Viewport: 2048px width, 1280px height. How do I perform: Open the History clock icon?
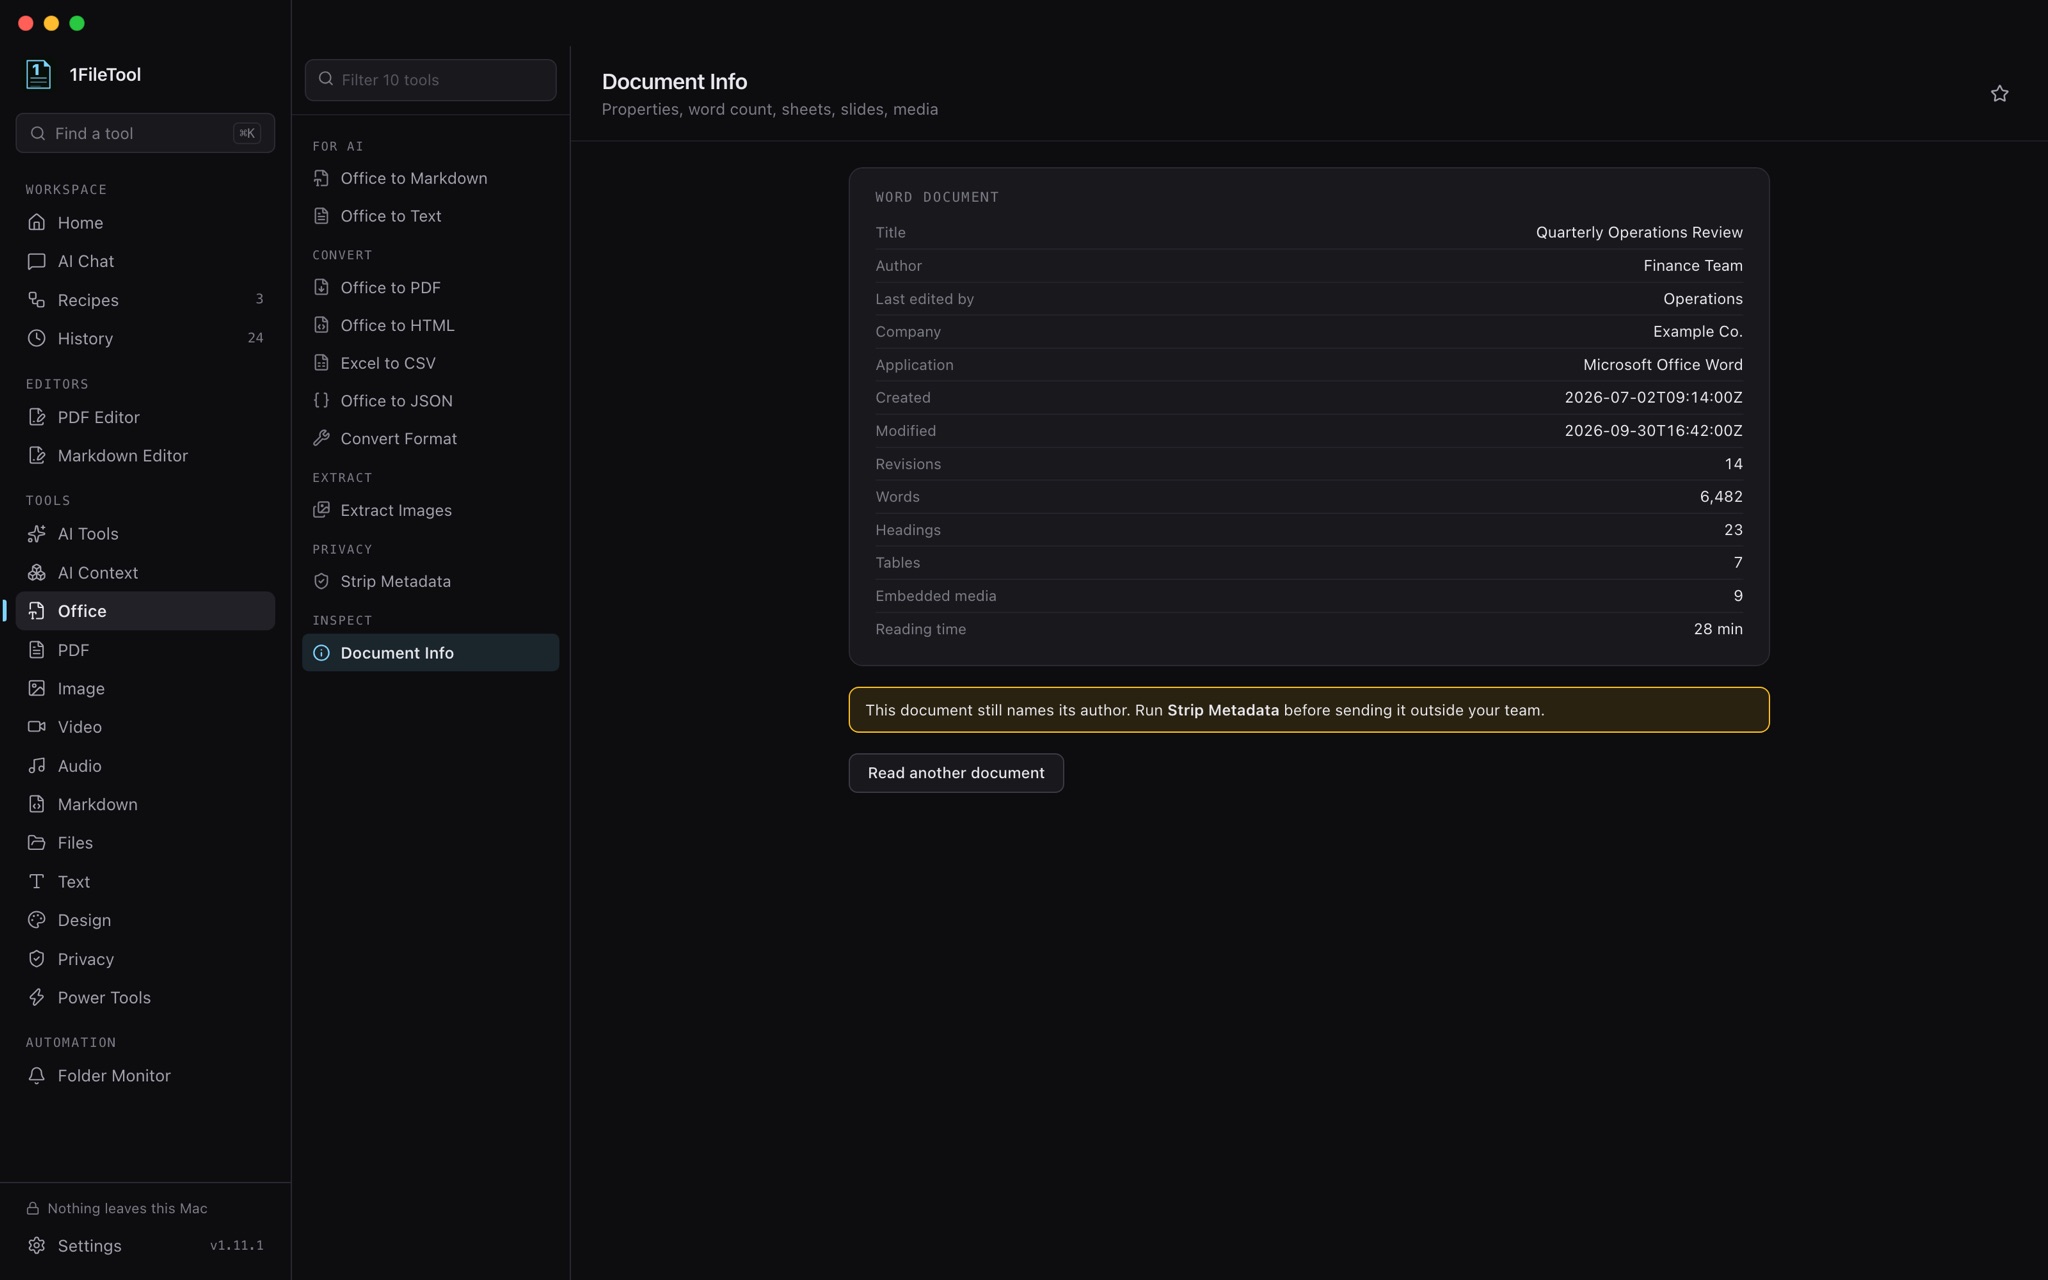[x=37, y=338]
